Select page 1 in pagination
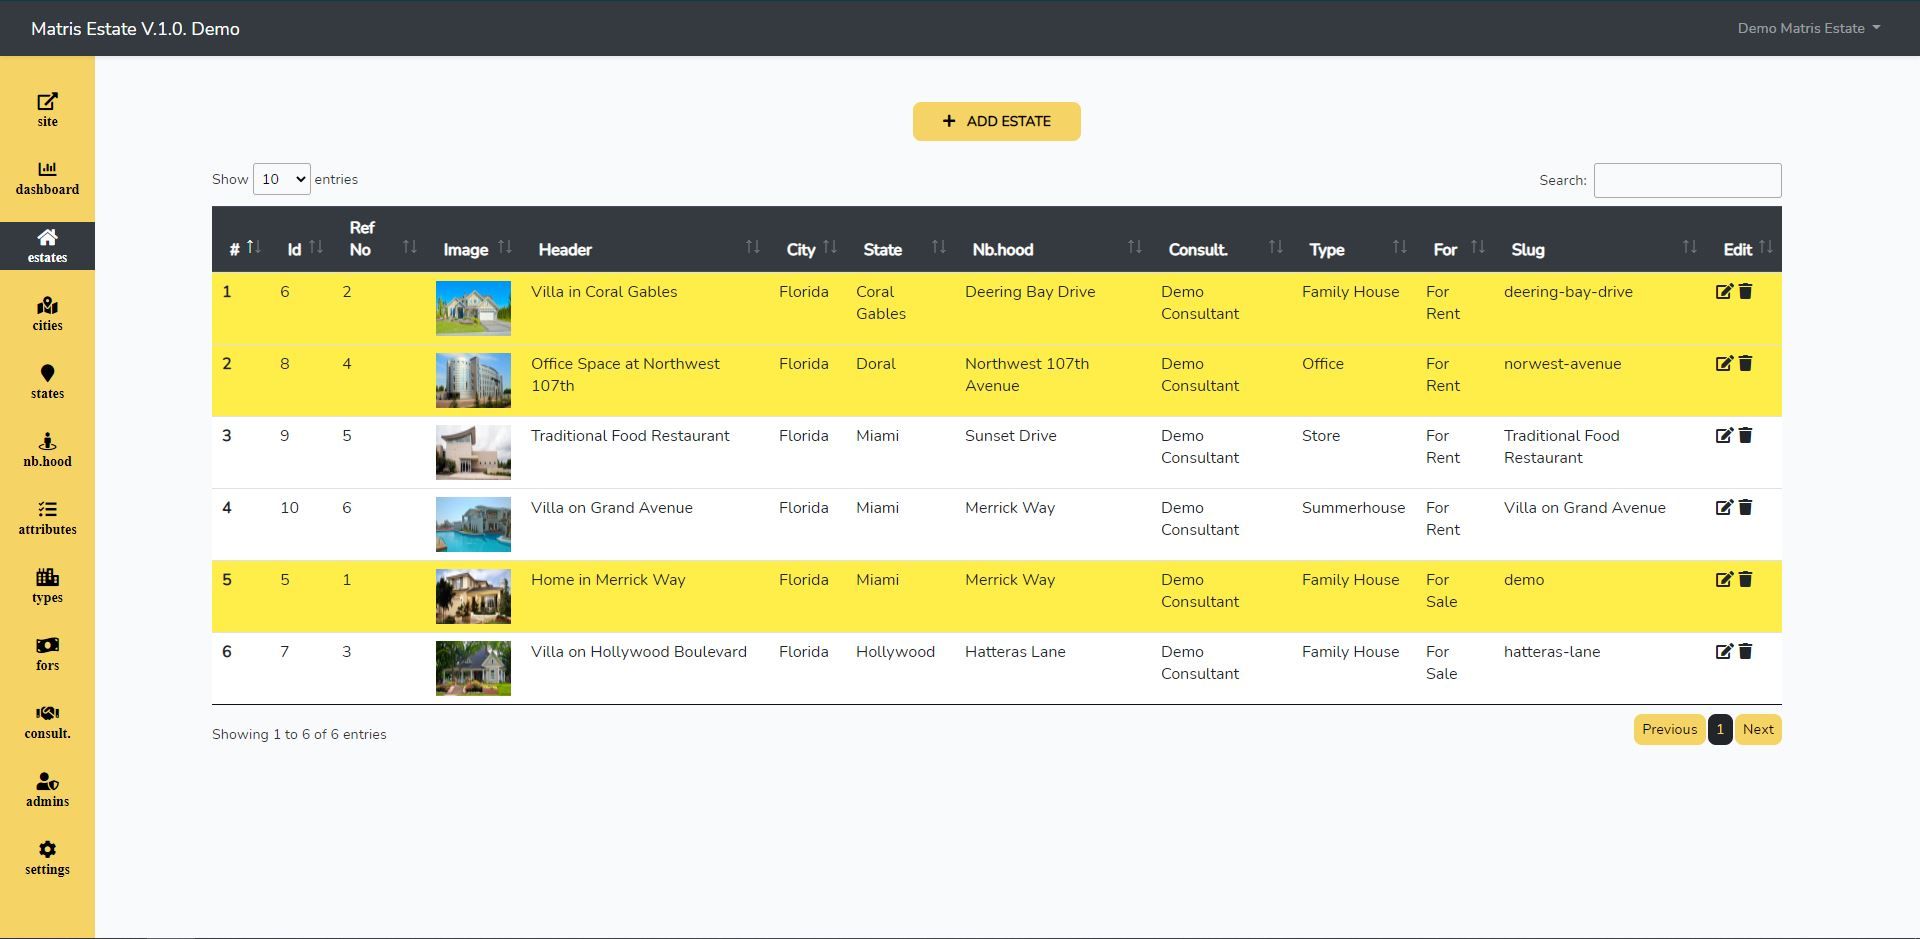1920x939 pixels. pos(1720,729)
